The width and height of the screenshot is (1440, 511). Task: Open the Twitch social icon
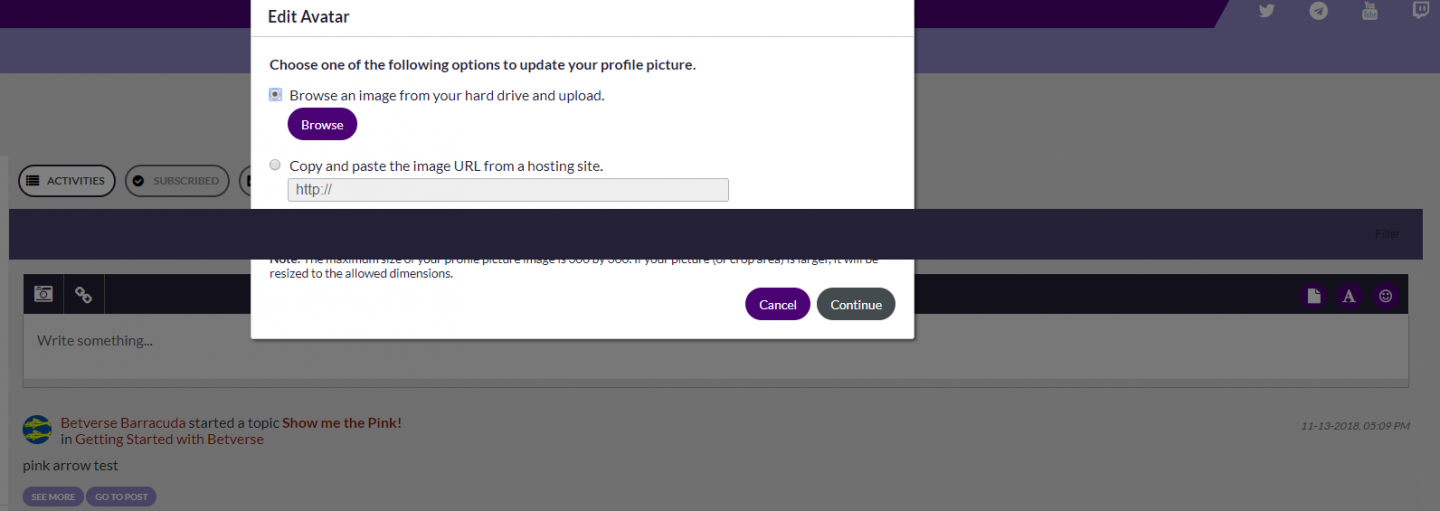point(1421,11)
